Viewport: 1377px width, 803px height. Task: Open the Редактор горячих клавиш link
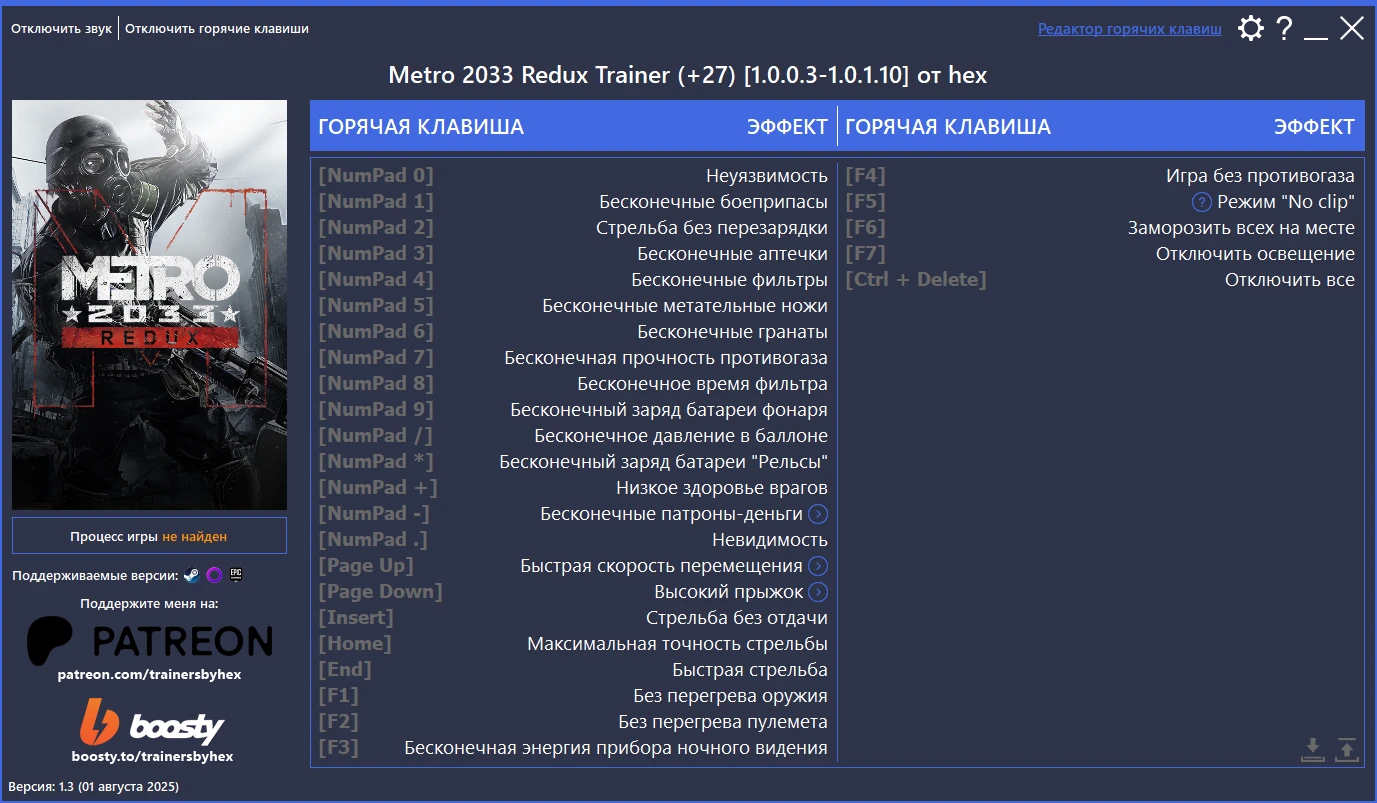(x=1128, y=28)
